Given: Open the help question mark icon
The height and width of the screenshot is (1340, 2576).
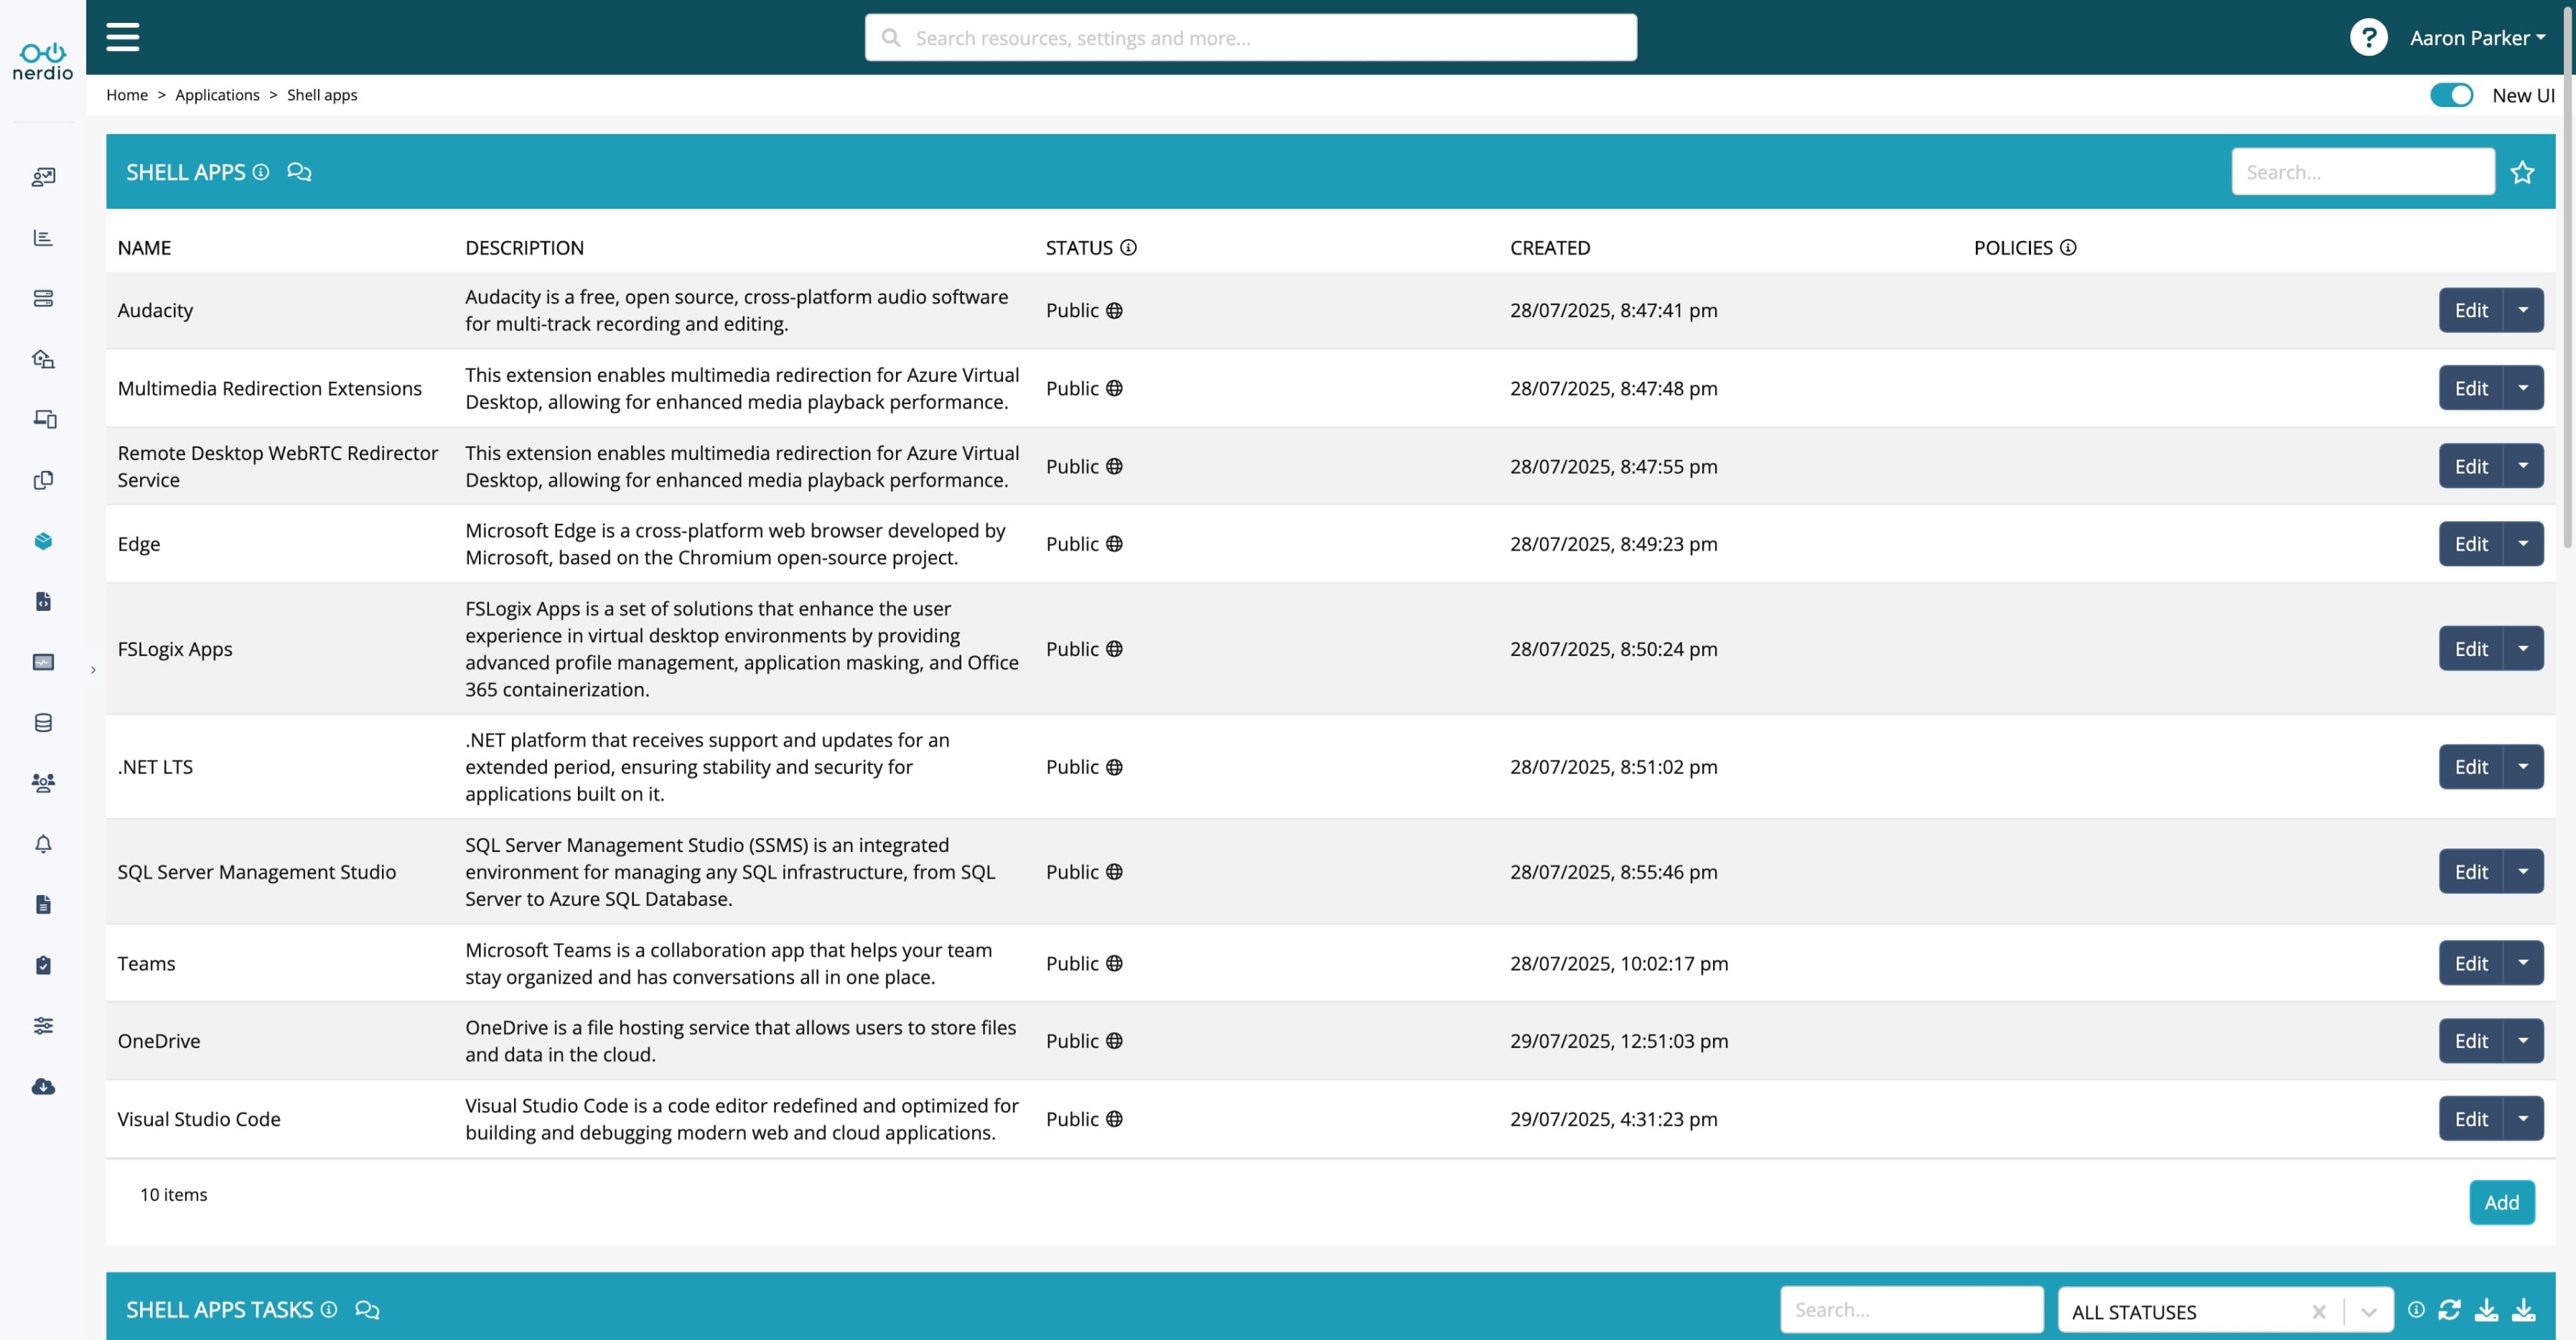Looking at the screenshot, I should [x=2368, y=38].
